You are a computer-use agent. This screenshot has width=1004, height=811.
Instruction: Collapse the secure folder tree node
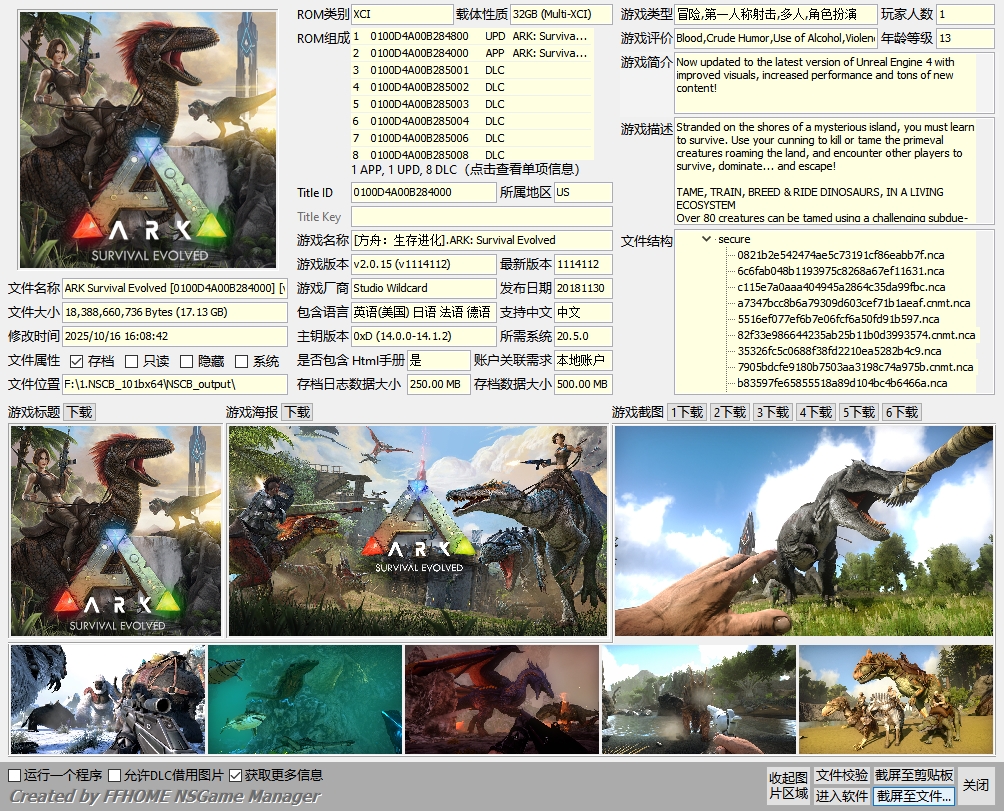[706, 239]
